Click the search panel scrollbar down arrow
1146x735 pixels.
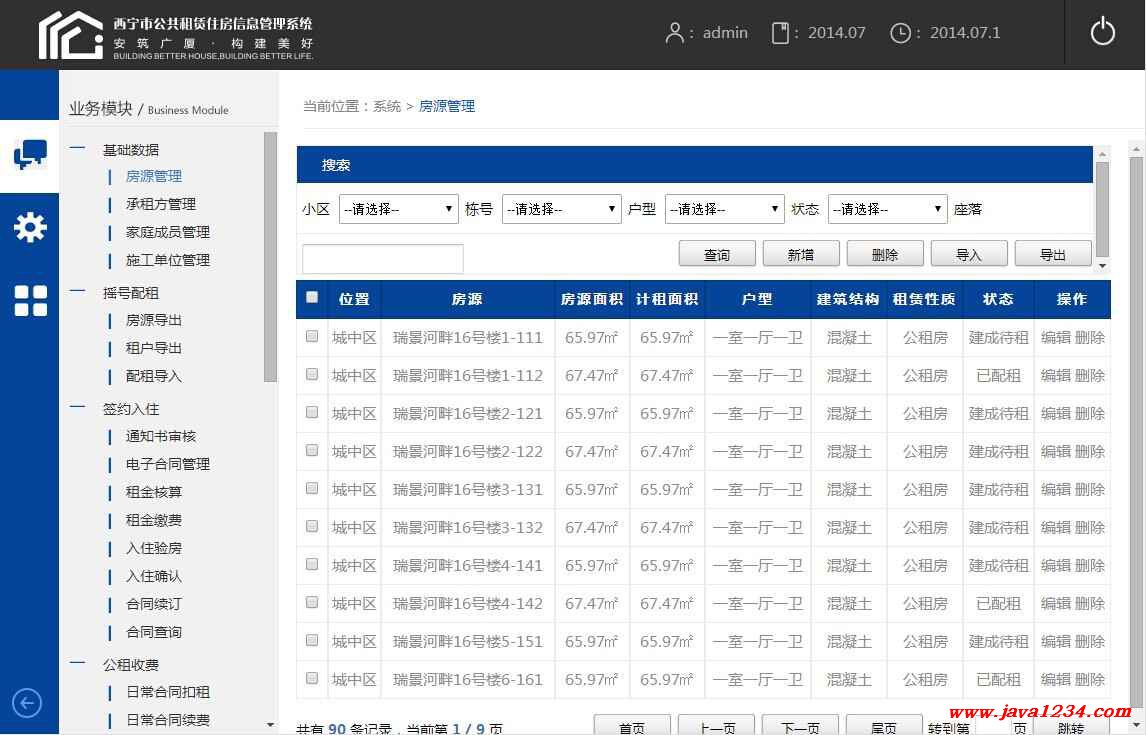point(1102,266)
